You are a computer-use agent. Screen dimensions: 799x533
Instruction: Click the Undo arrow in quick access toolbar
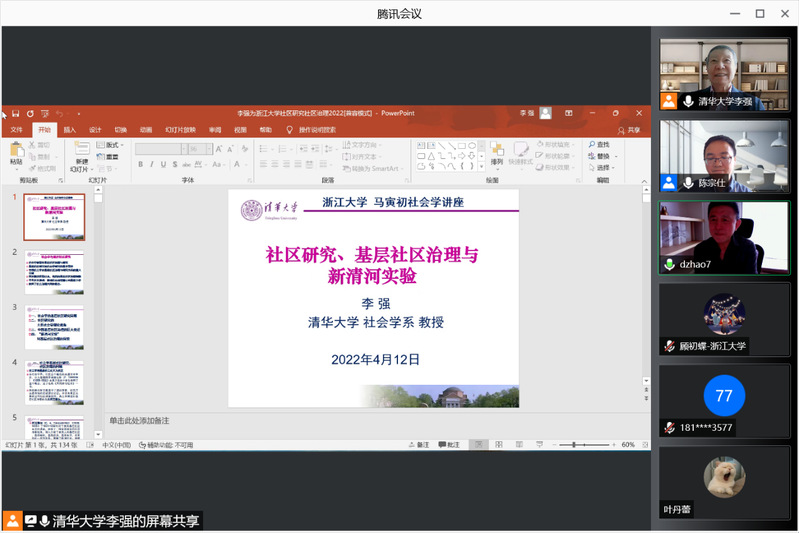(x=59, y=114)
